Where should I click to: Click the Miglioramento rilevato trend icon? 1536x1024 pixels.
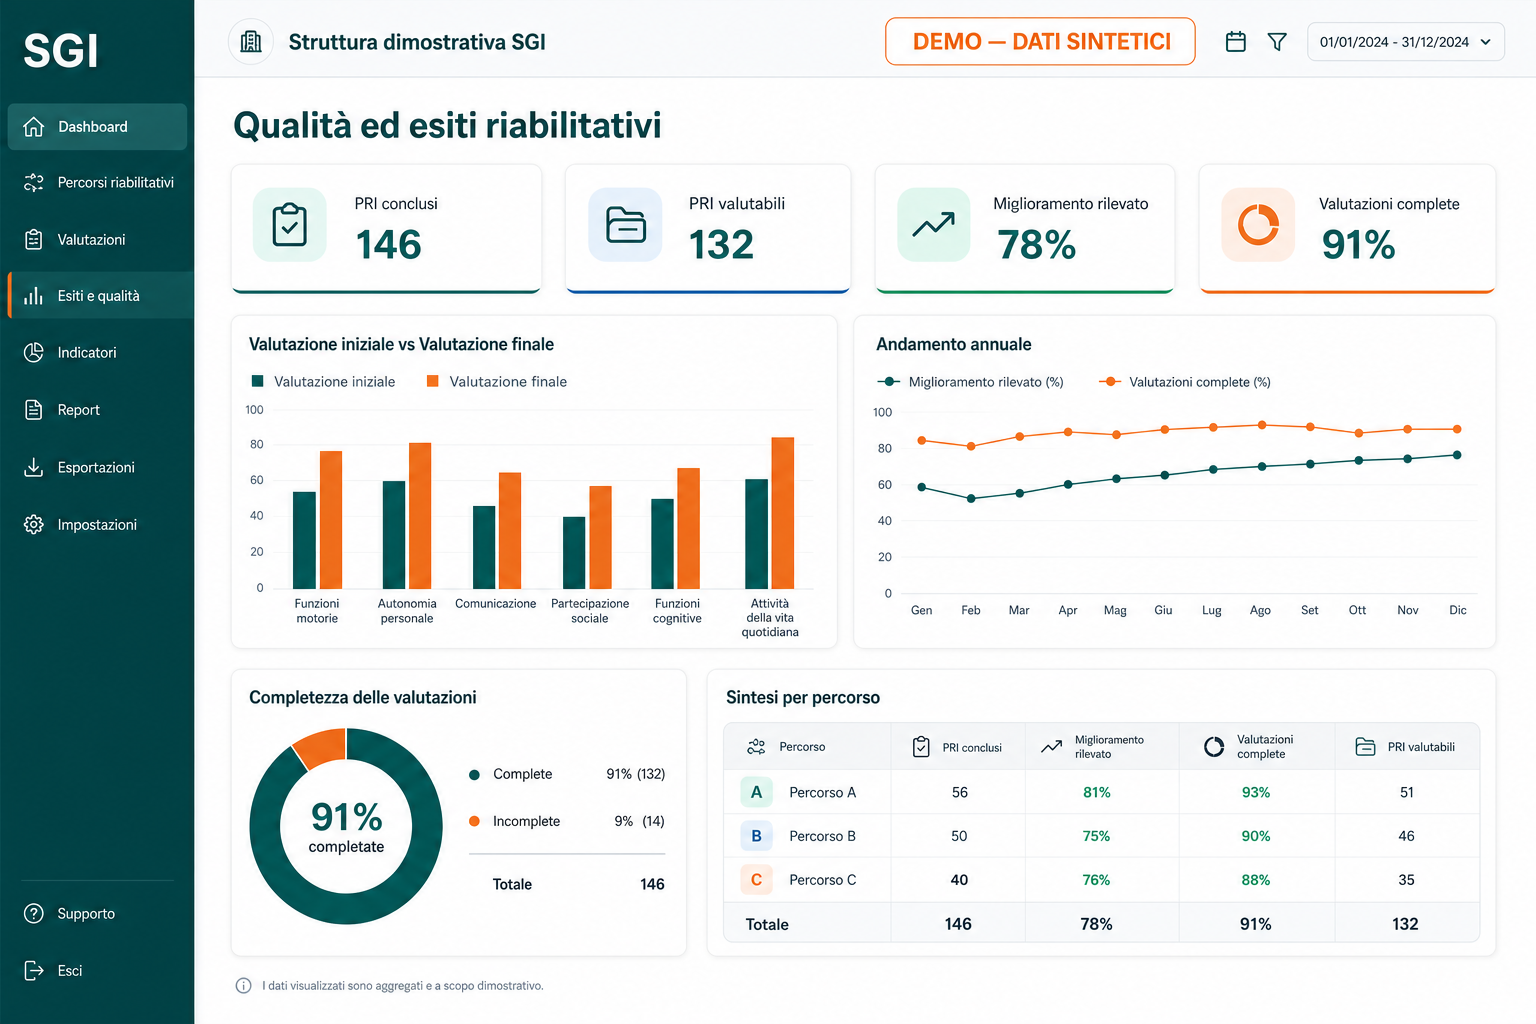(934, 225)
